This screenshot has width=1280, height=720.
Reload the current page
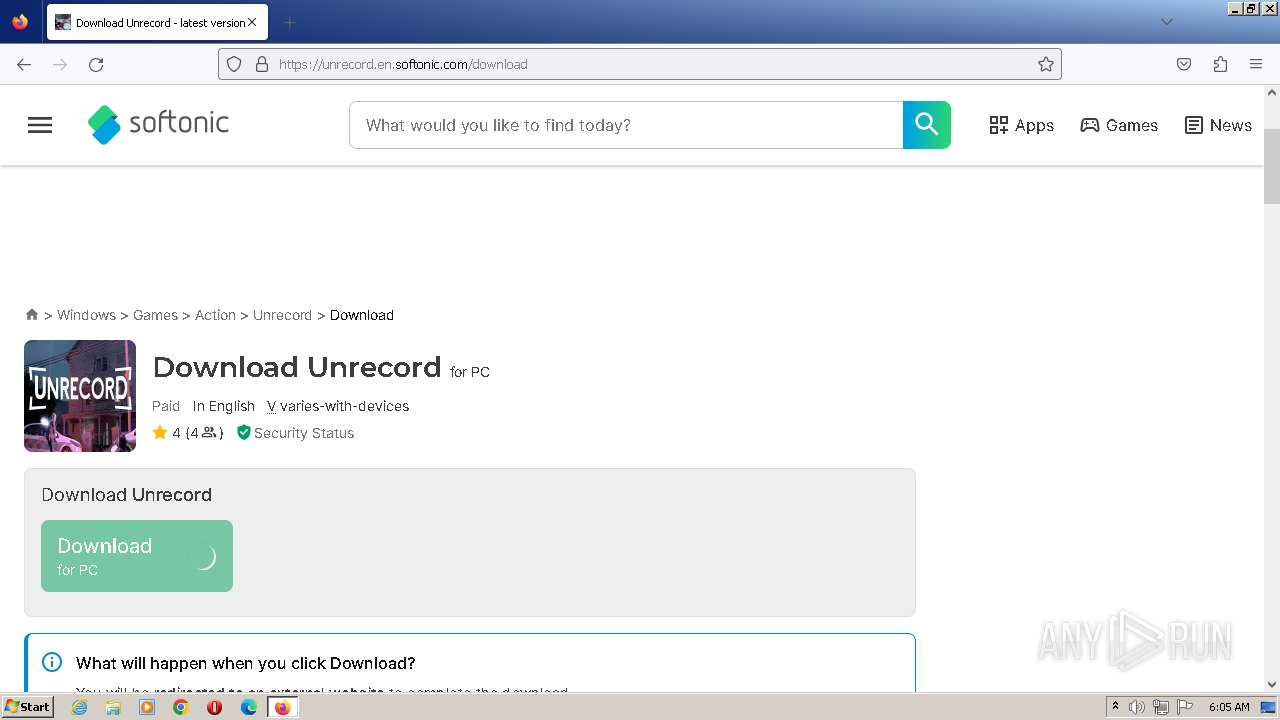tap(96, 64)
